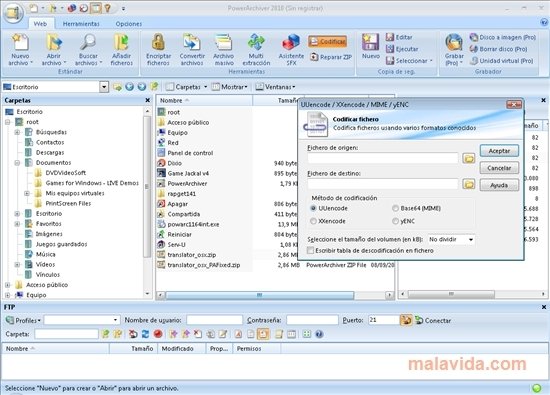Select Reparar ZIP tool
Screen dimensions: 550x395
click(x=331, y=57)
